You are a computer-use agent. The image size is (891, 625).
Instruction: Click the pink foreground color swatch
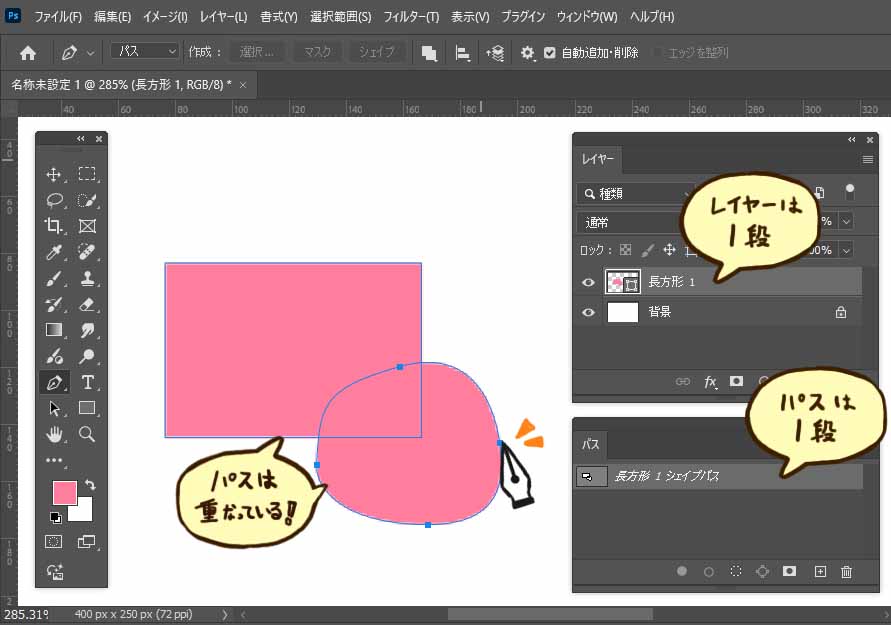(64, 492)
